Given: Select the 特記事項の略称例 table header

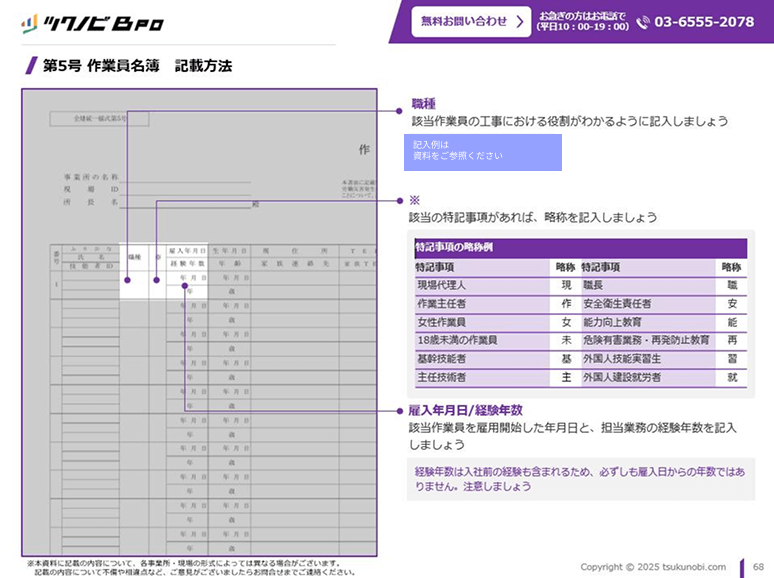Looking at the screenshot, I should coord(580,247).
